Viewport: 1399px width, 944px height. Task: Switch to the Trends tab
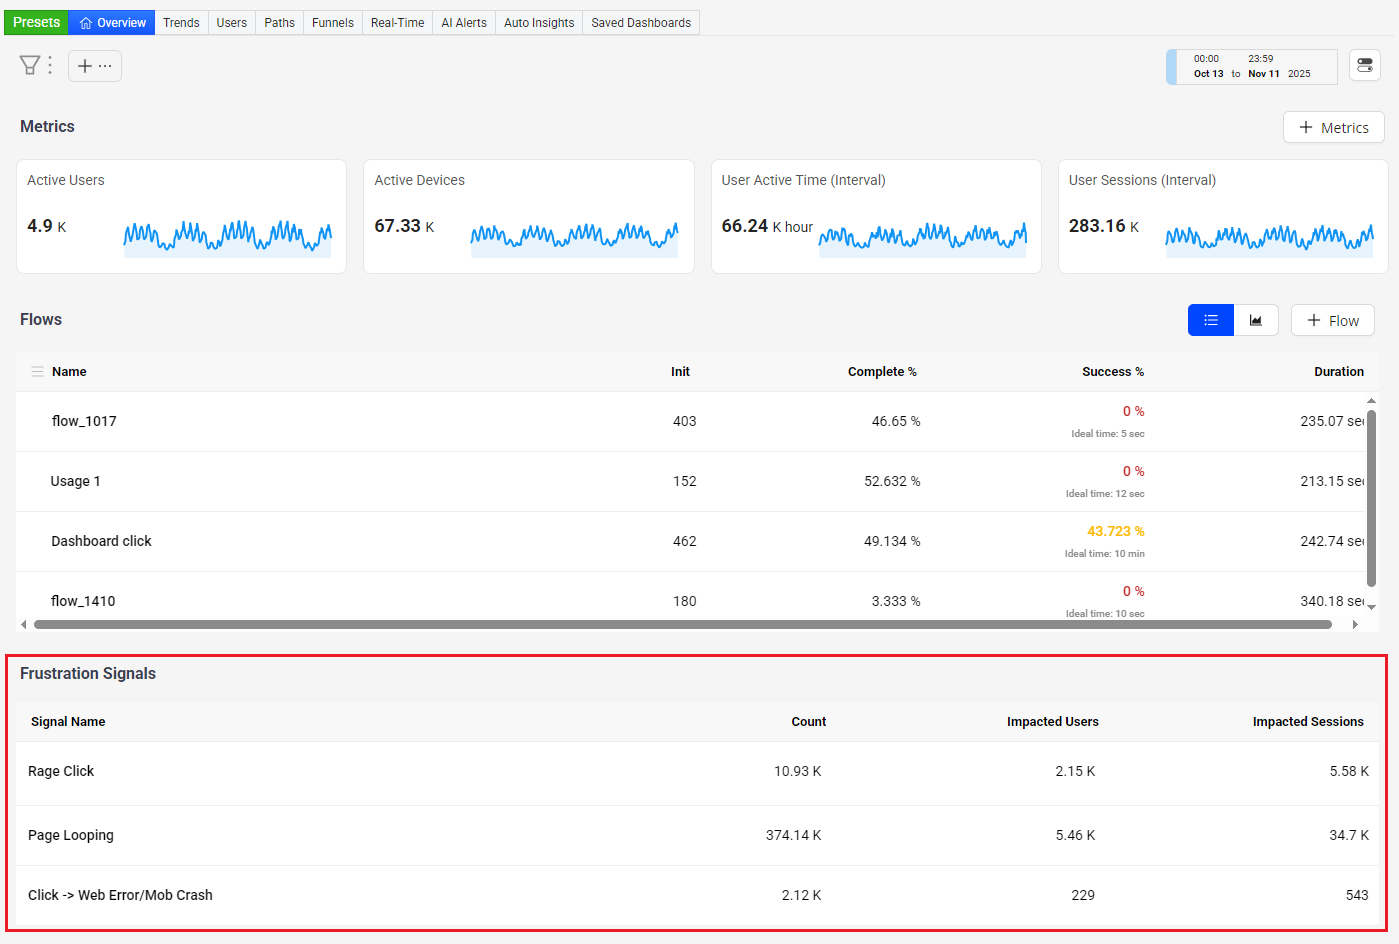point(181,22)
